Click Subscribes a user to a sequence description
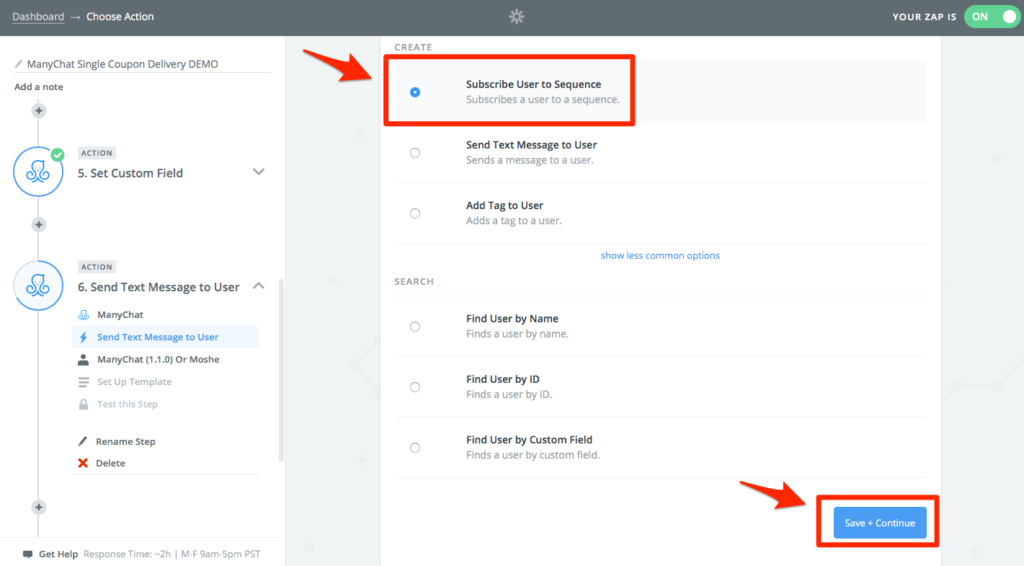This screenshot has width=1024, height=566. click(543, 100)
